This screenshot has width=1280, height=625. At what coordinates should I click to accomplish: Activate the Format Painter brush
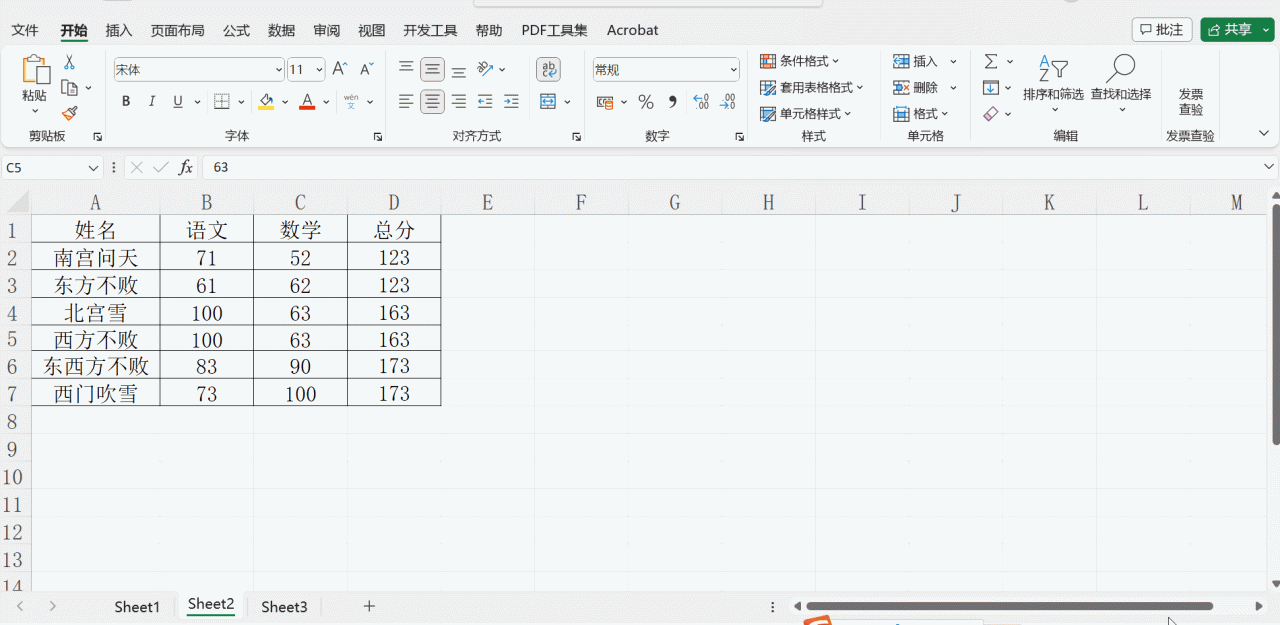tap(69, 114)
